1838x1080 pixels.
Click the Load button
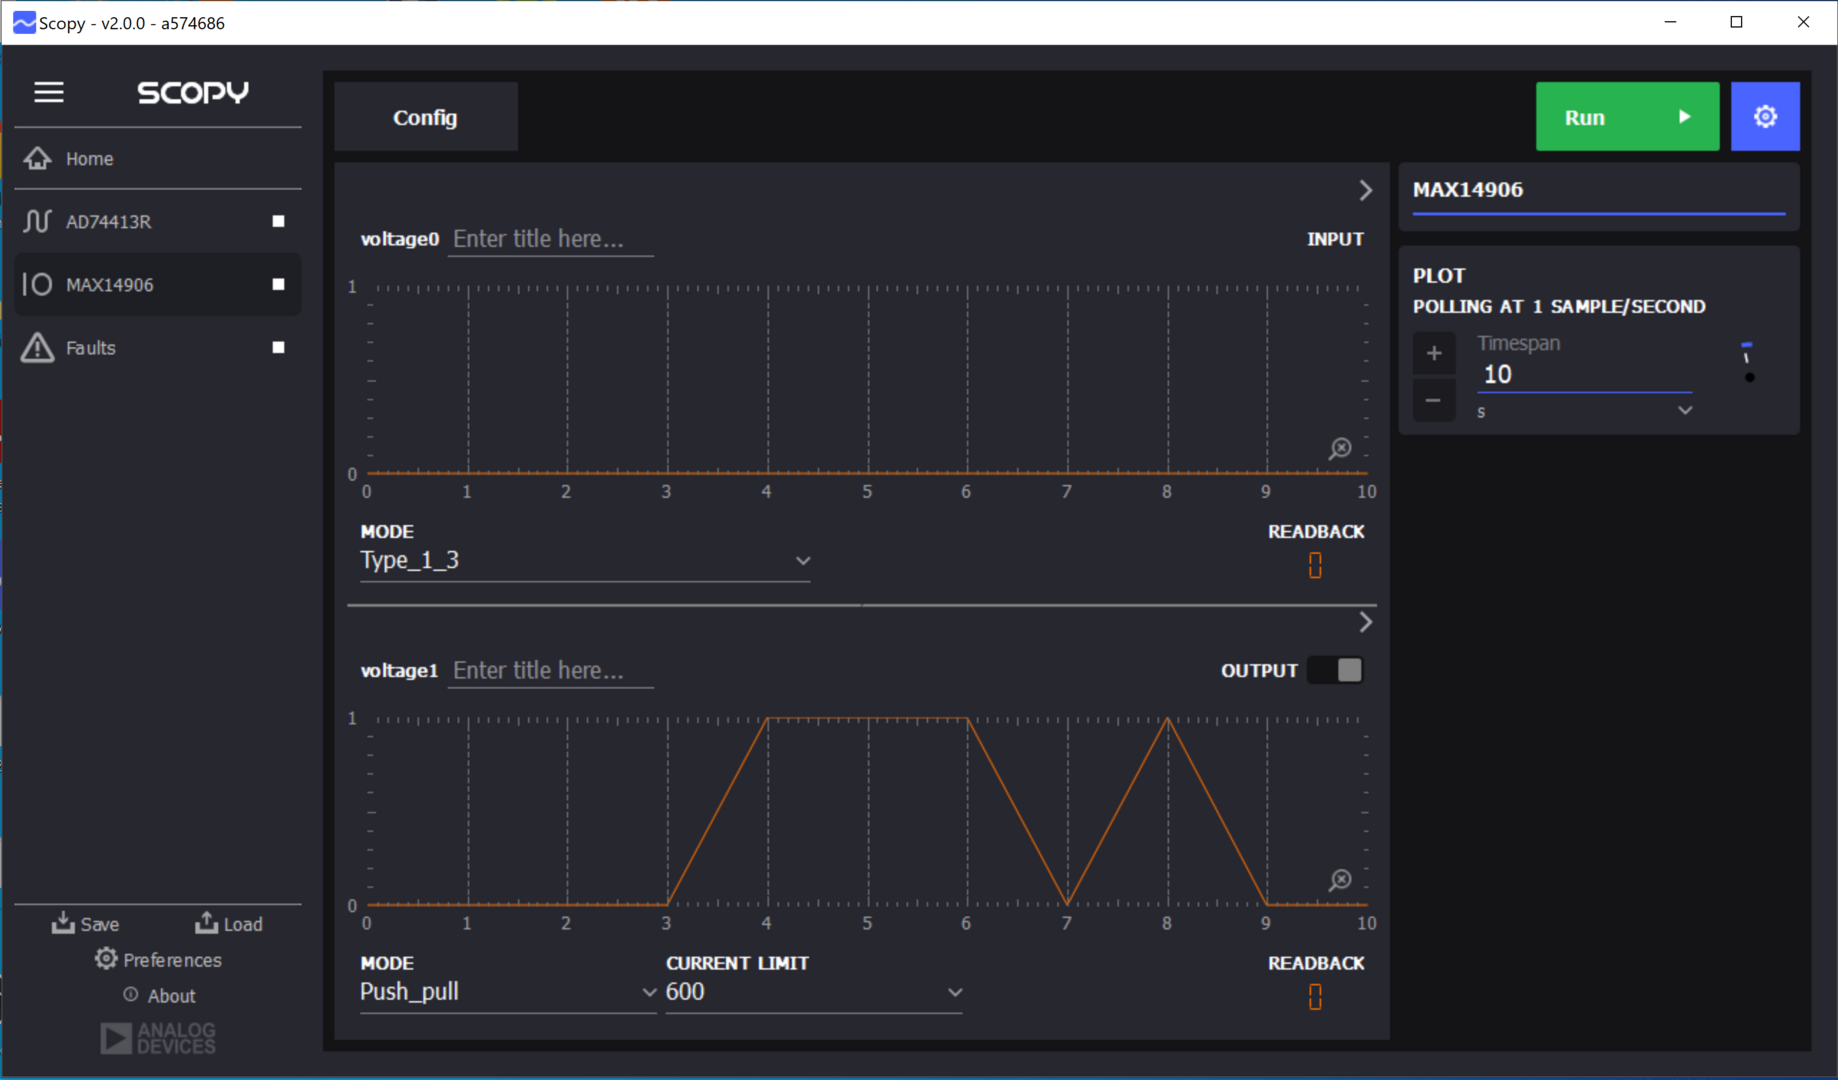click(x=229, y=923)
